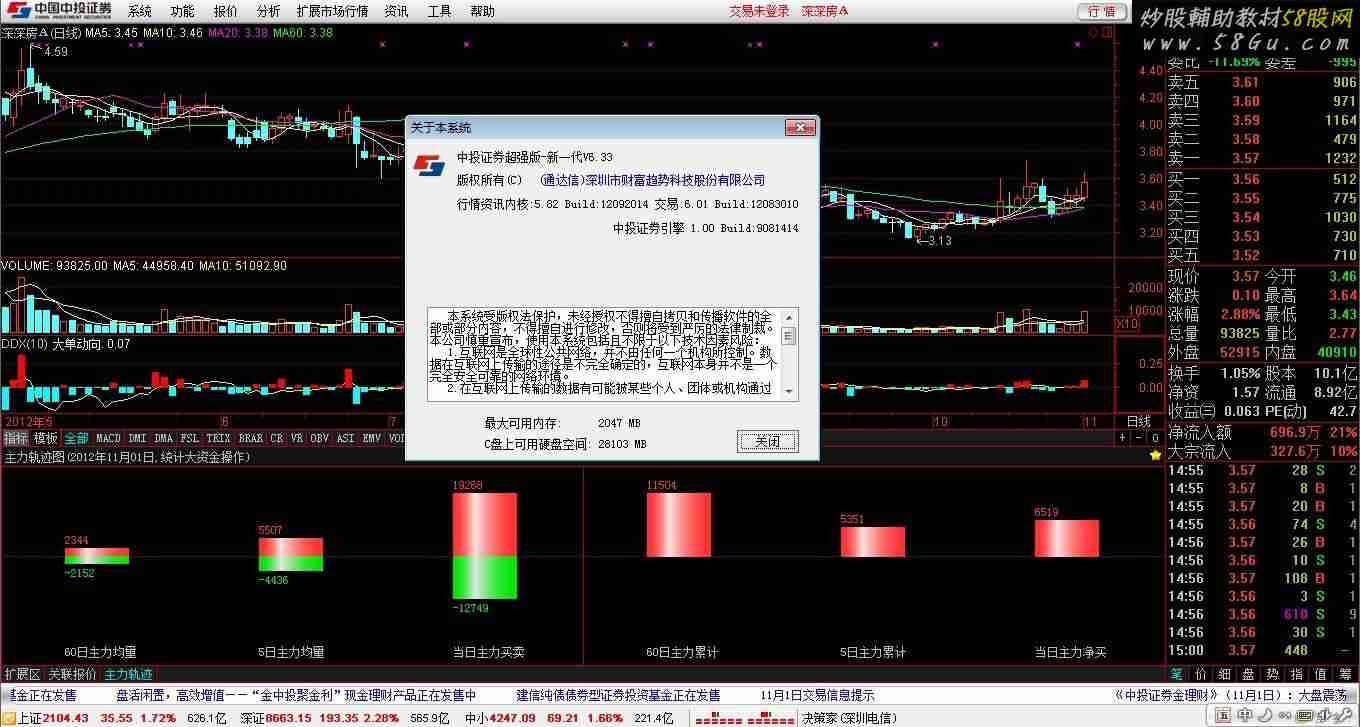1360x727 pixels.
Task: Click the down arrow of the disclaimer scrollbar
Action: click(x=789, y=392)
